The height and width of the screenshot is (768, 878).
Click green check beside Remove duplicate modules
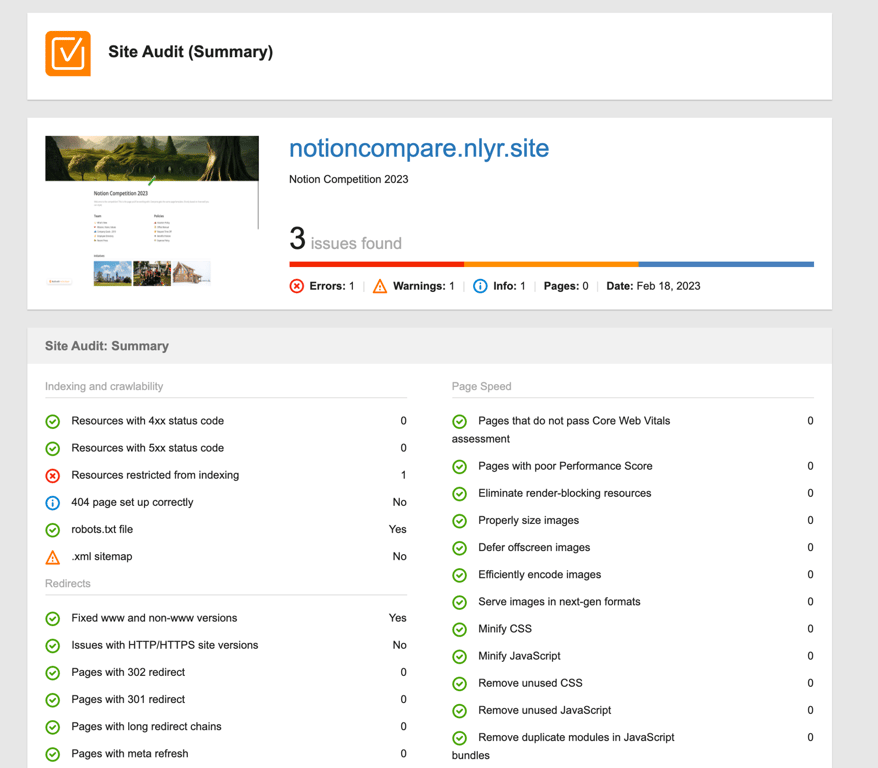point(460,738)
